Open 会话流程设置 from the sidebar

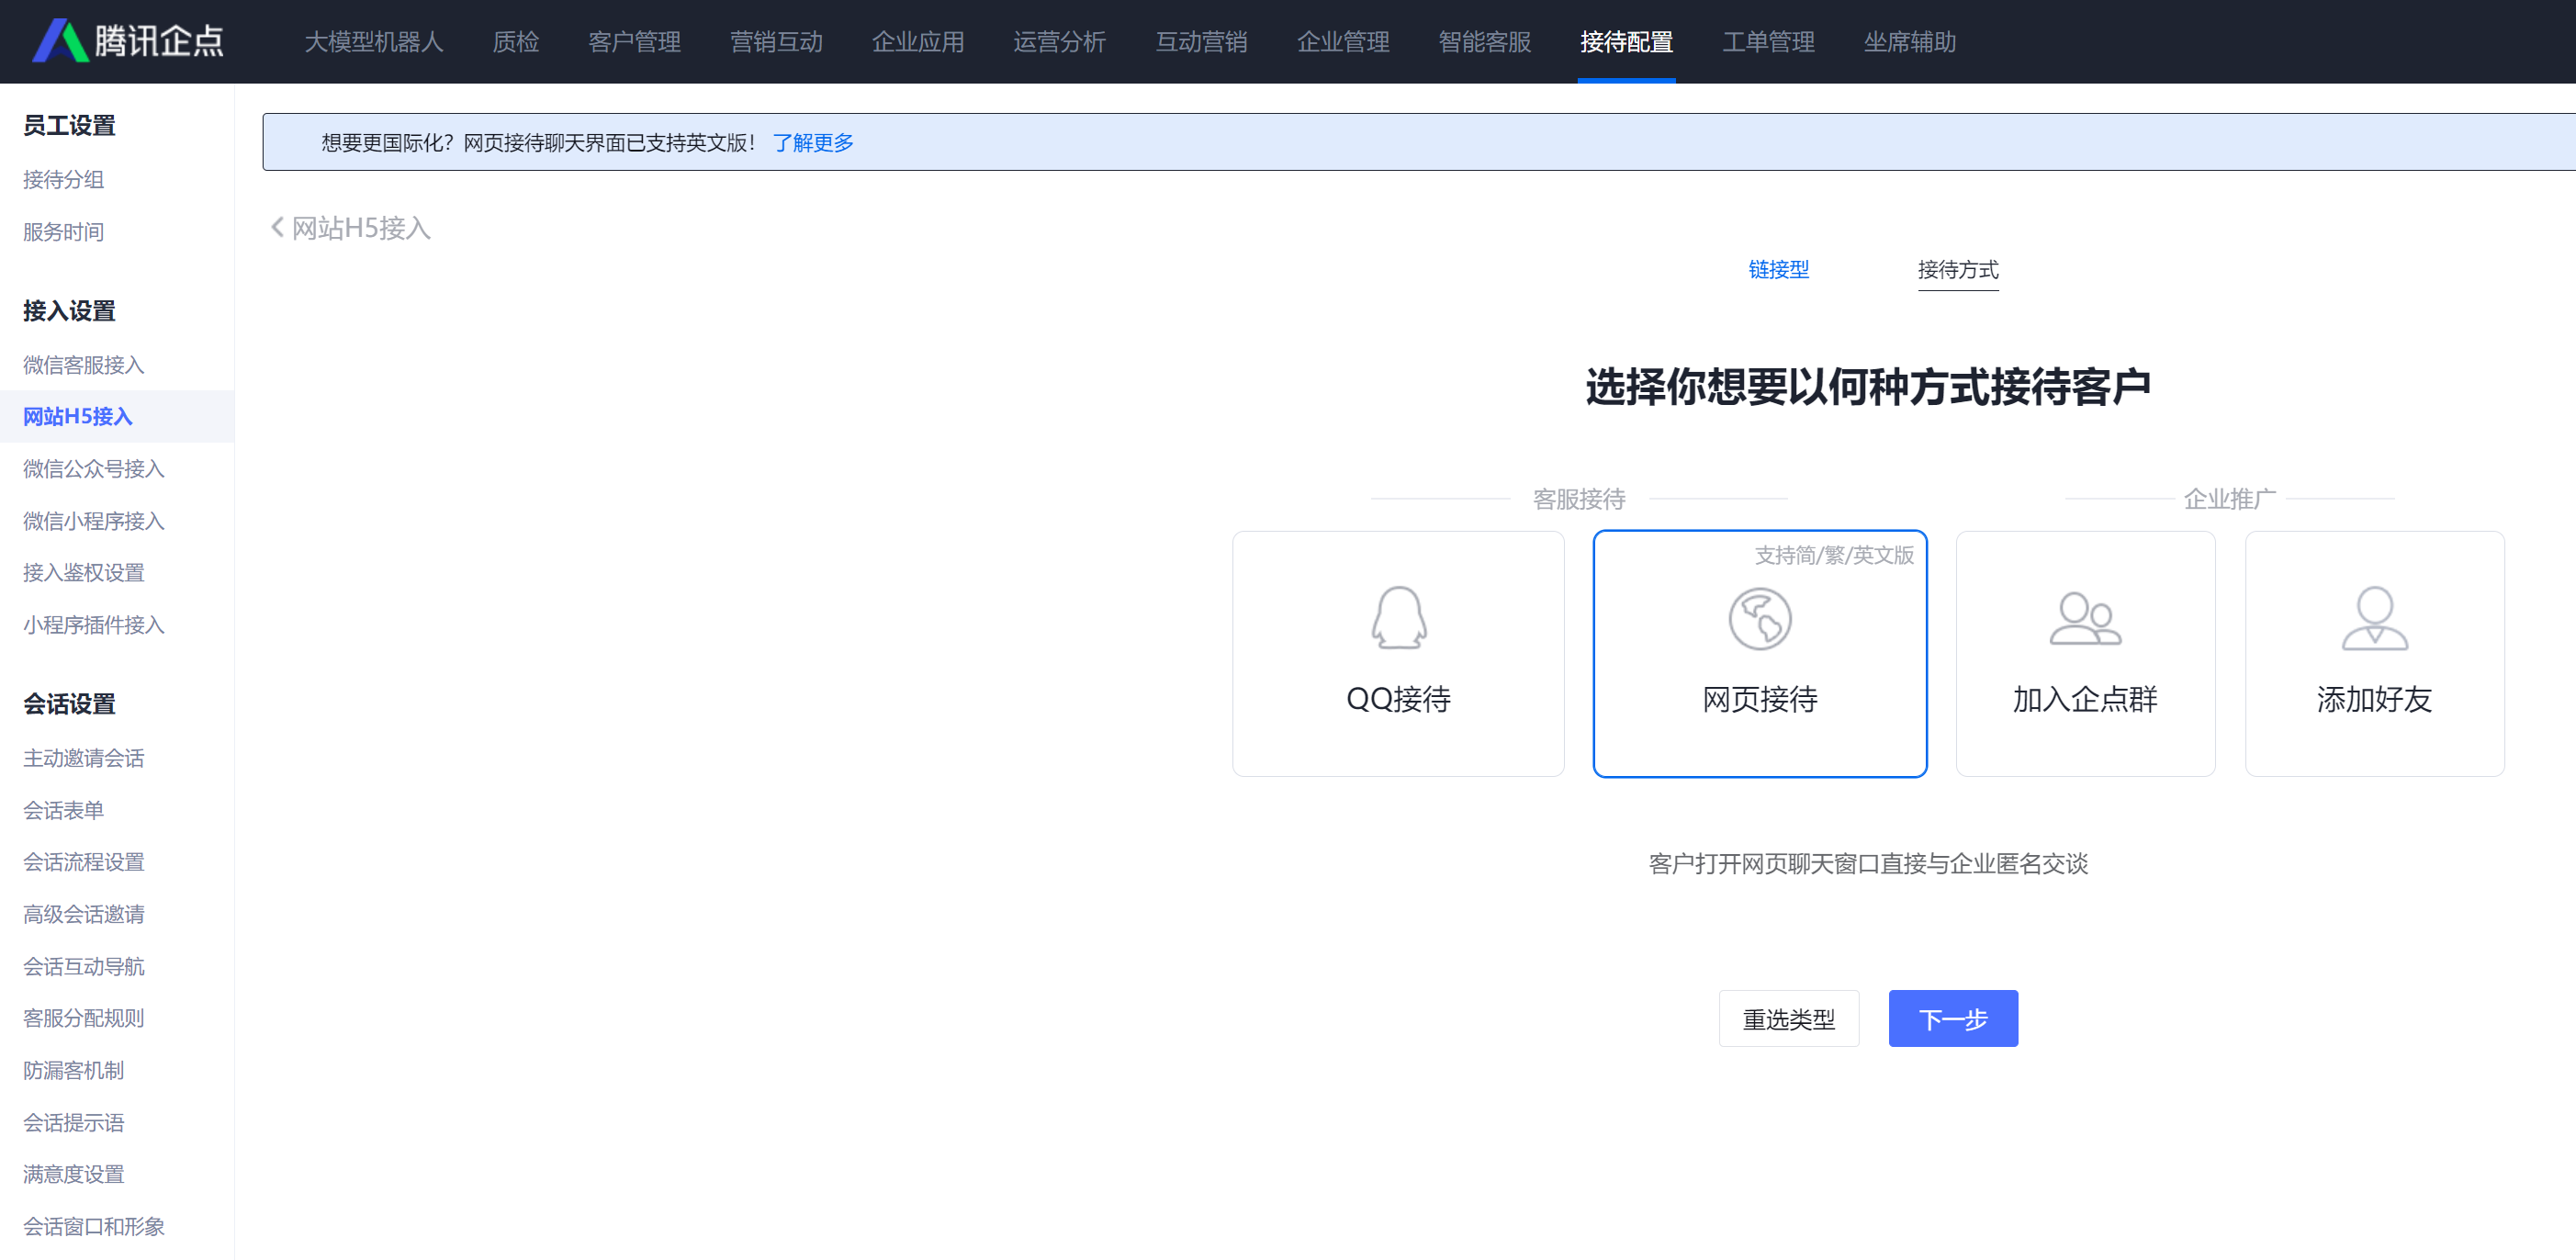(84, 862)
